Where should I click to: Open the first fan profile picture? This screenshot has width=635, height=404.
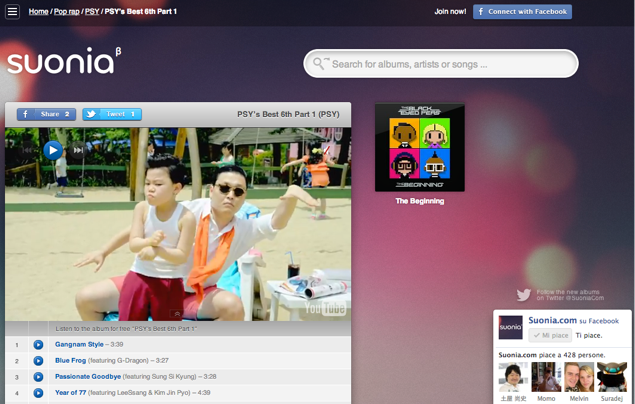pos(513,377)
